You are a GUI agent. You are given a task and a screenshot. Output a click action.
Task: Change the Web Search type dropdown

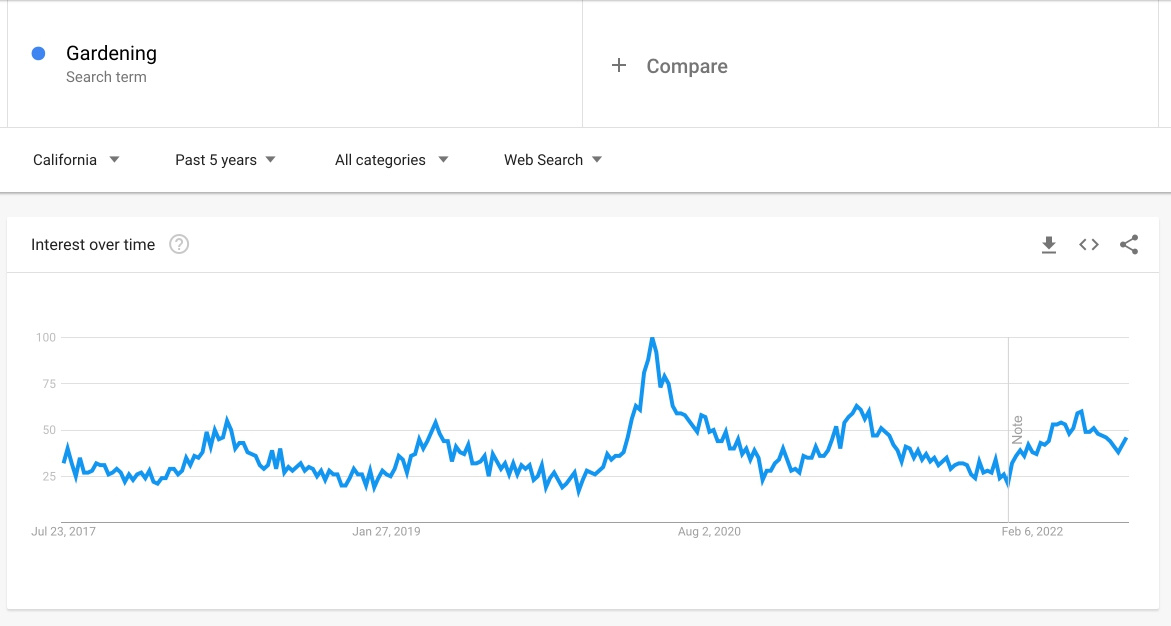553,160
